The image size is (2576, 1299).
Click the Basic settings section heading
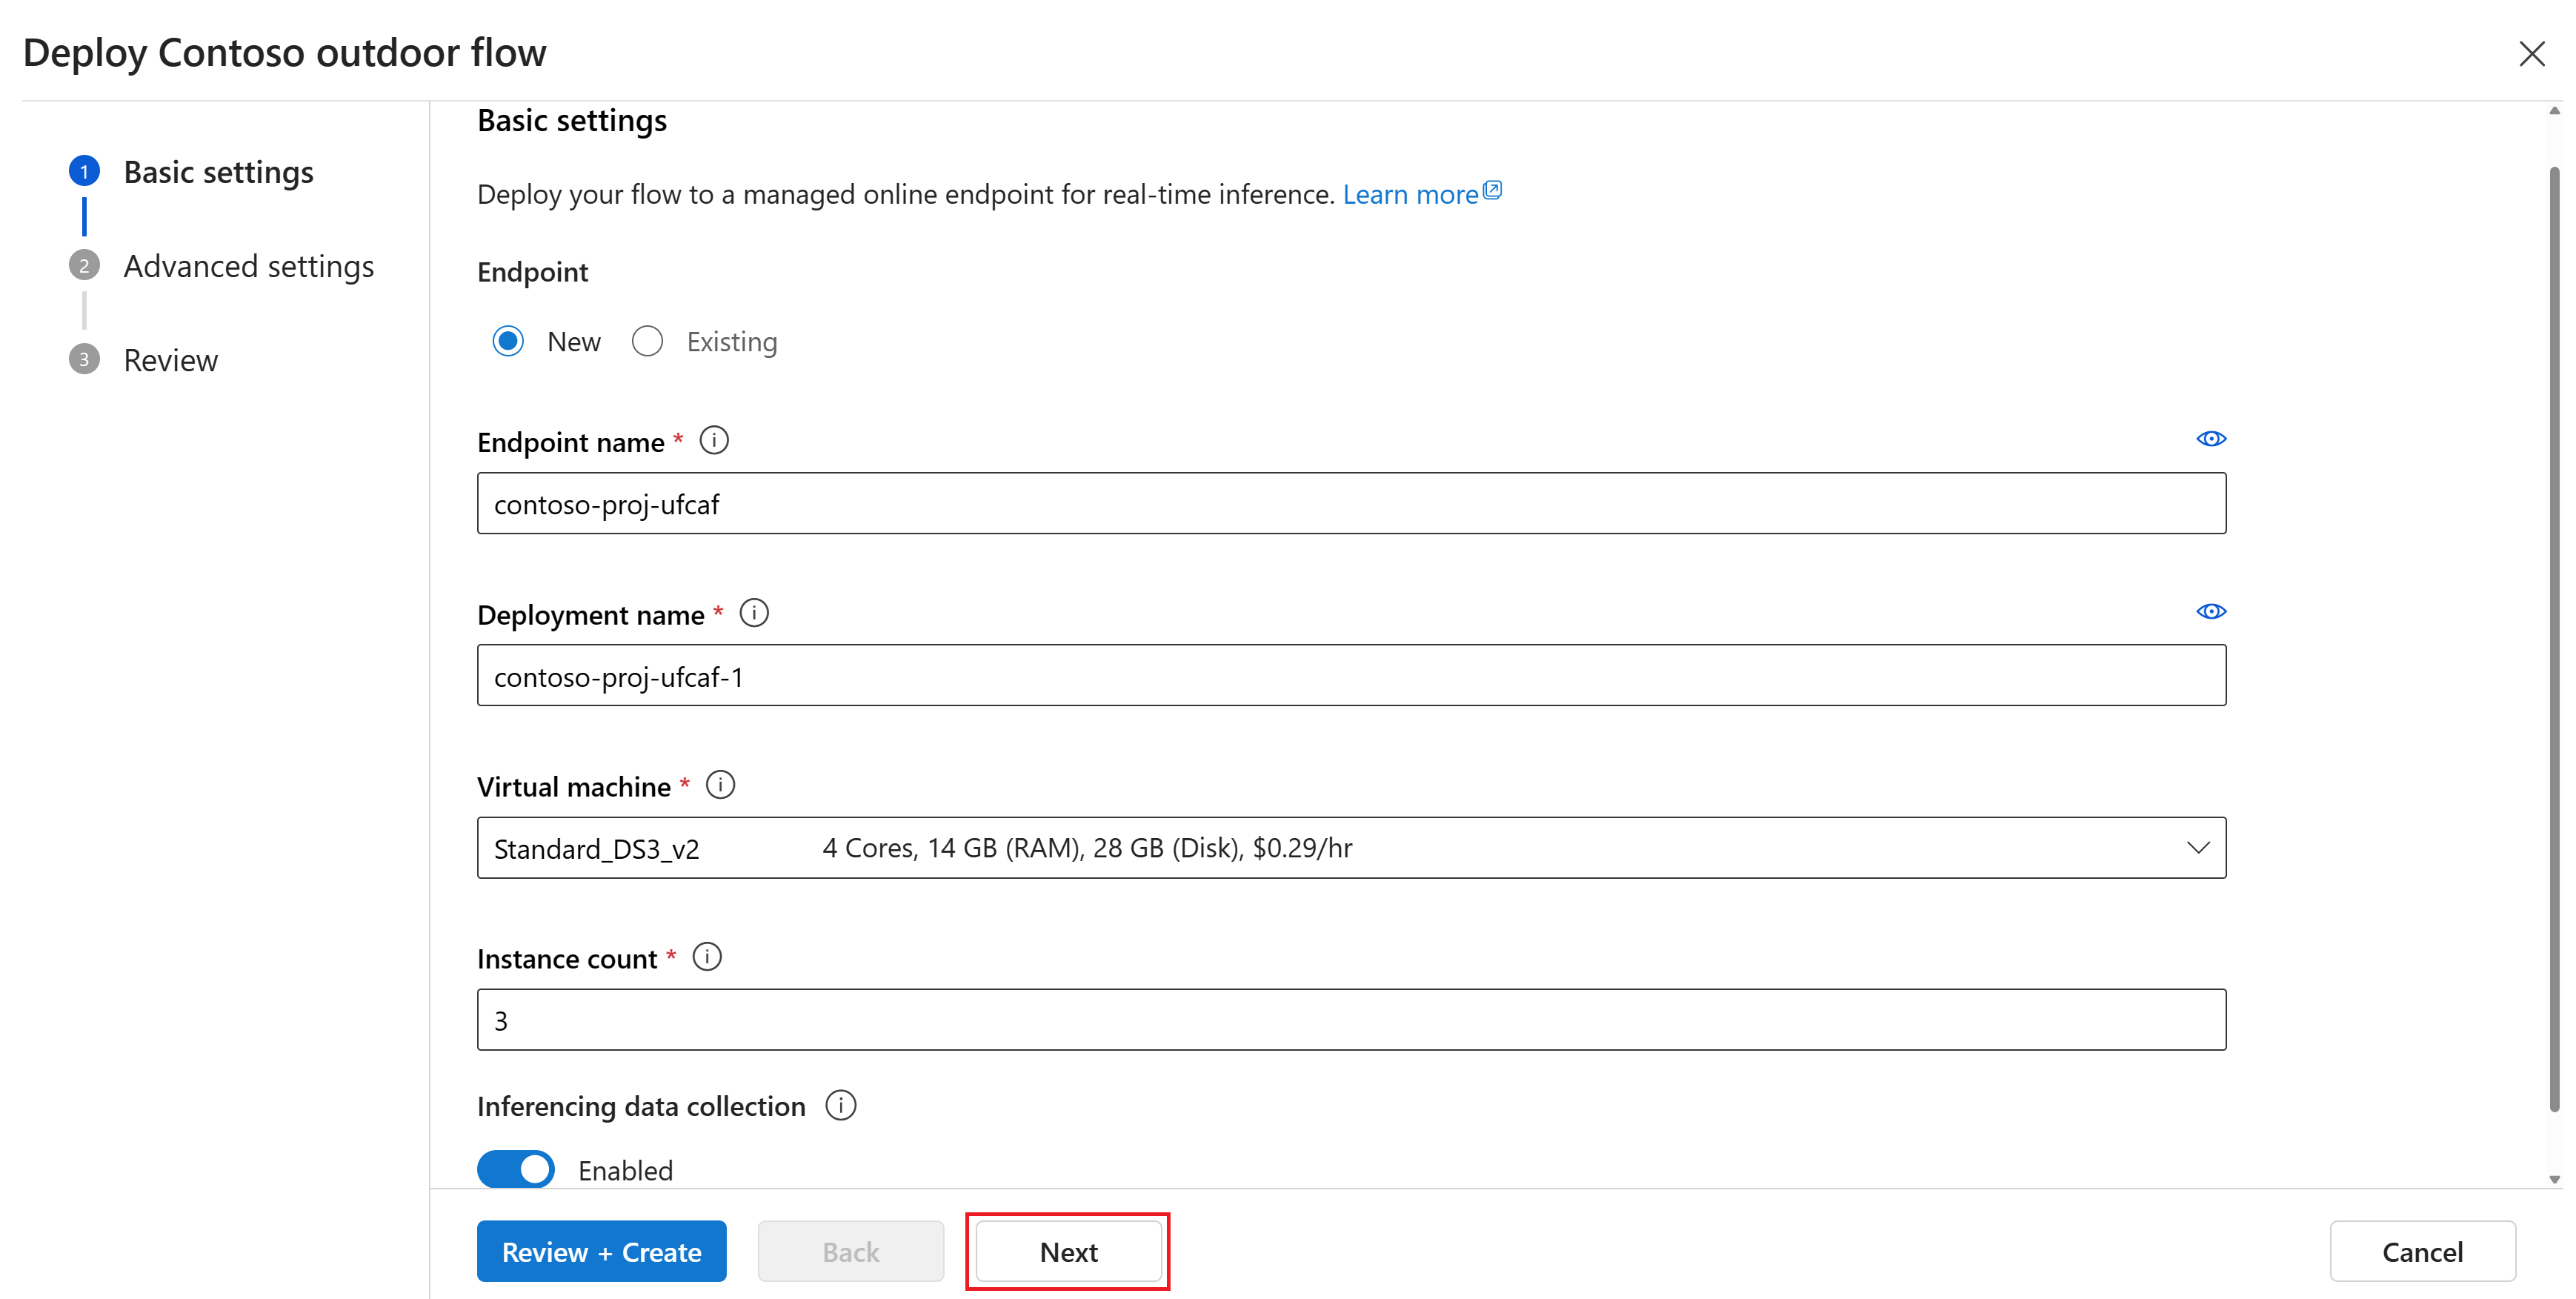572,120
